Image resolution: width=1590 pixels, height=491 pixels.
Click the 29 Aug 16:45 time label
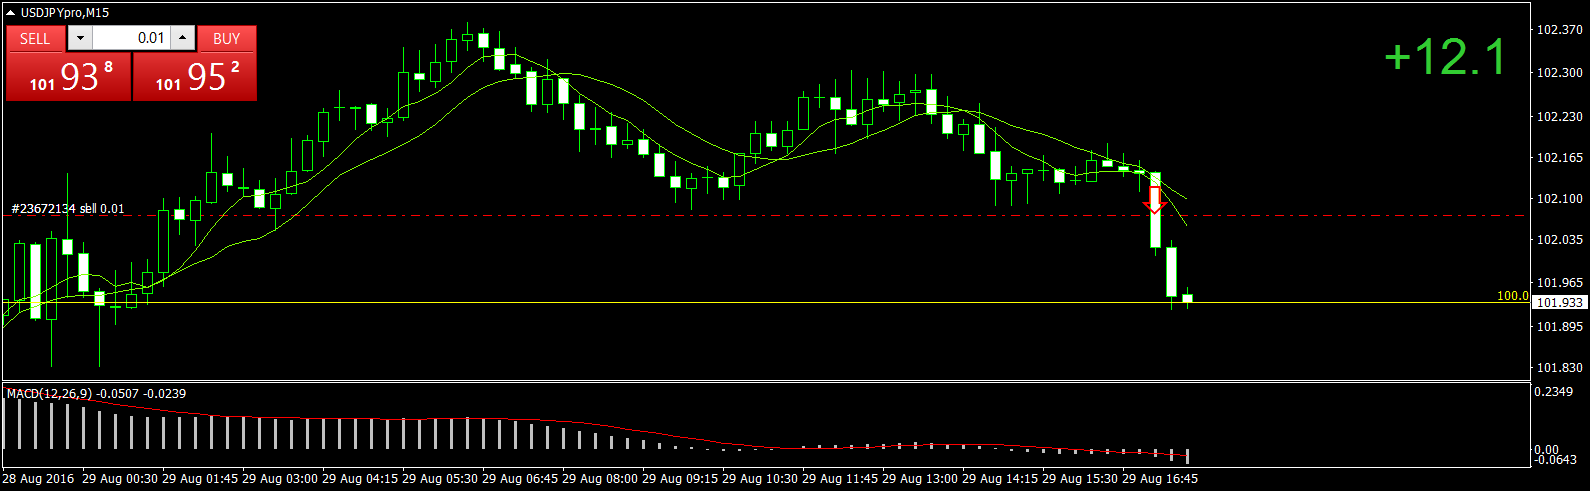(1160, 479)
